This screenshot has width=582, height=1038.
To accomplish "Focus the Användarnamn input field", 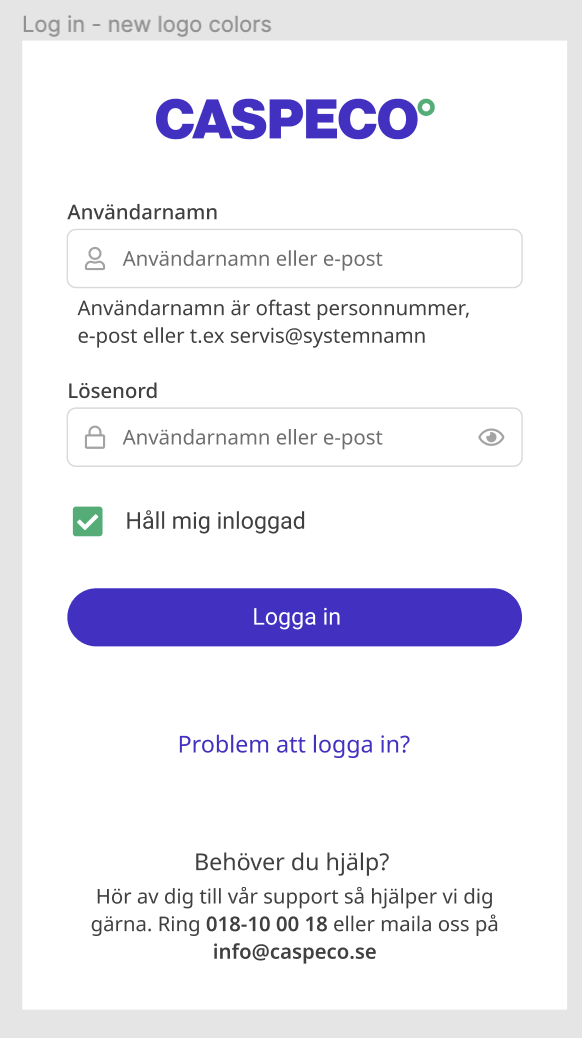I will (295, 259).
